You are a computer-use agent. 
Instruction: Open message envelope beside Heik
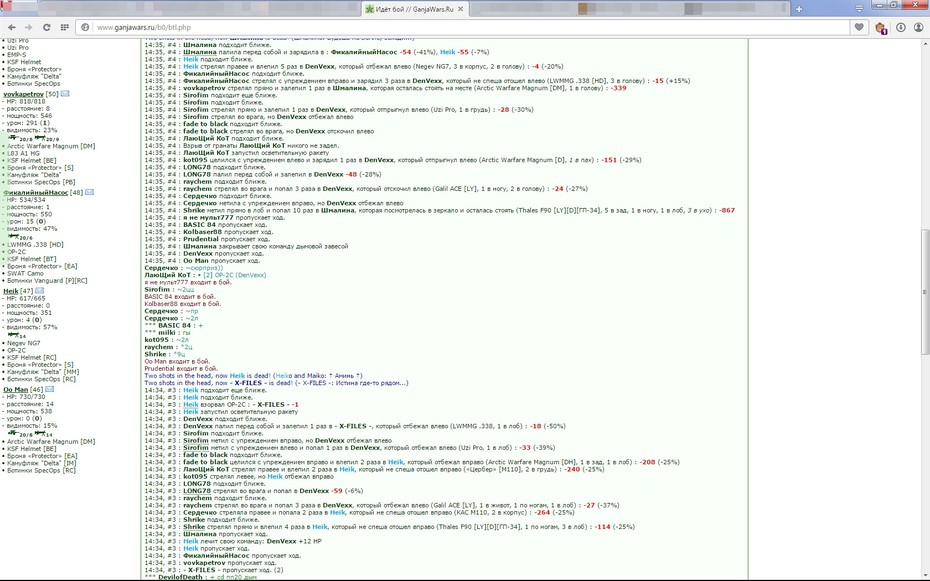[x=39, y=290]
